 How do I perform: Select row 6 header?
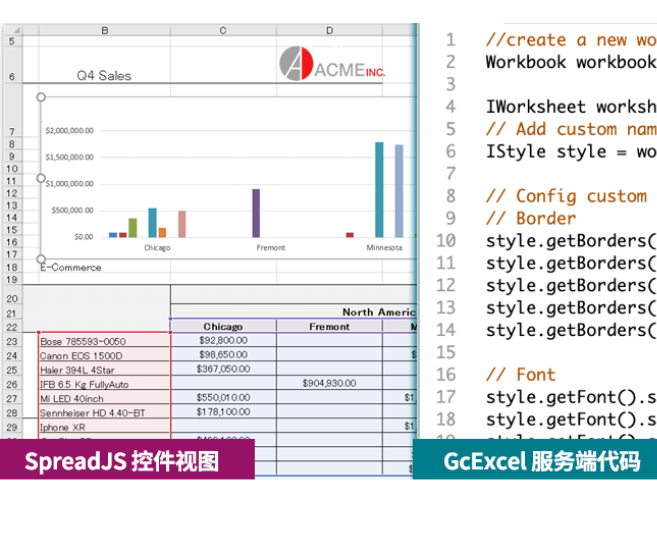pos(12,65)
